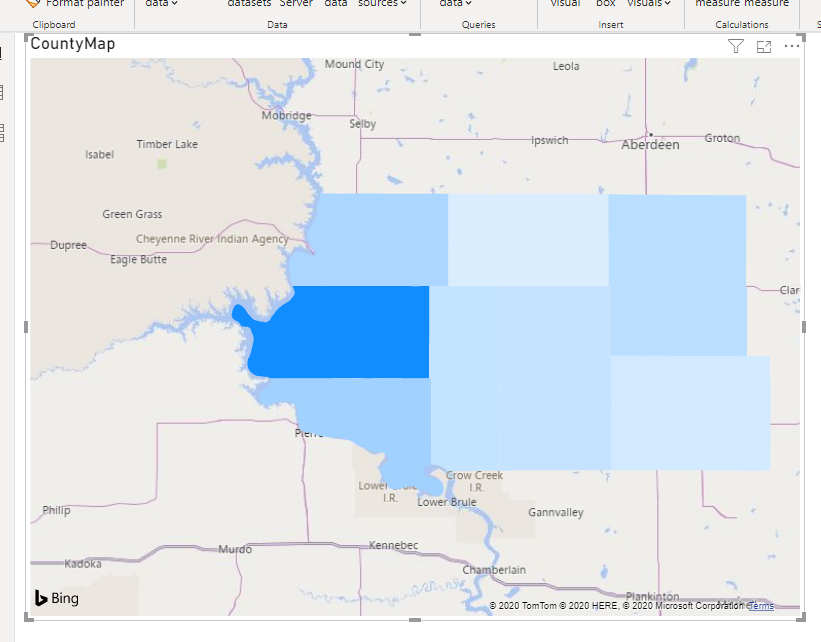Screen dimensions: 821x642
Task: Open the Terms link on the map
Action: click(x=761, y=606)
